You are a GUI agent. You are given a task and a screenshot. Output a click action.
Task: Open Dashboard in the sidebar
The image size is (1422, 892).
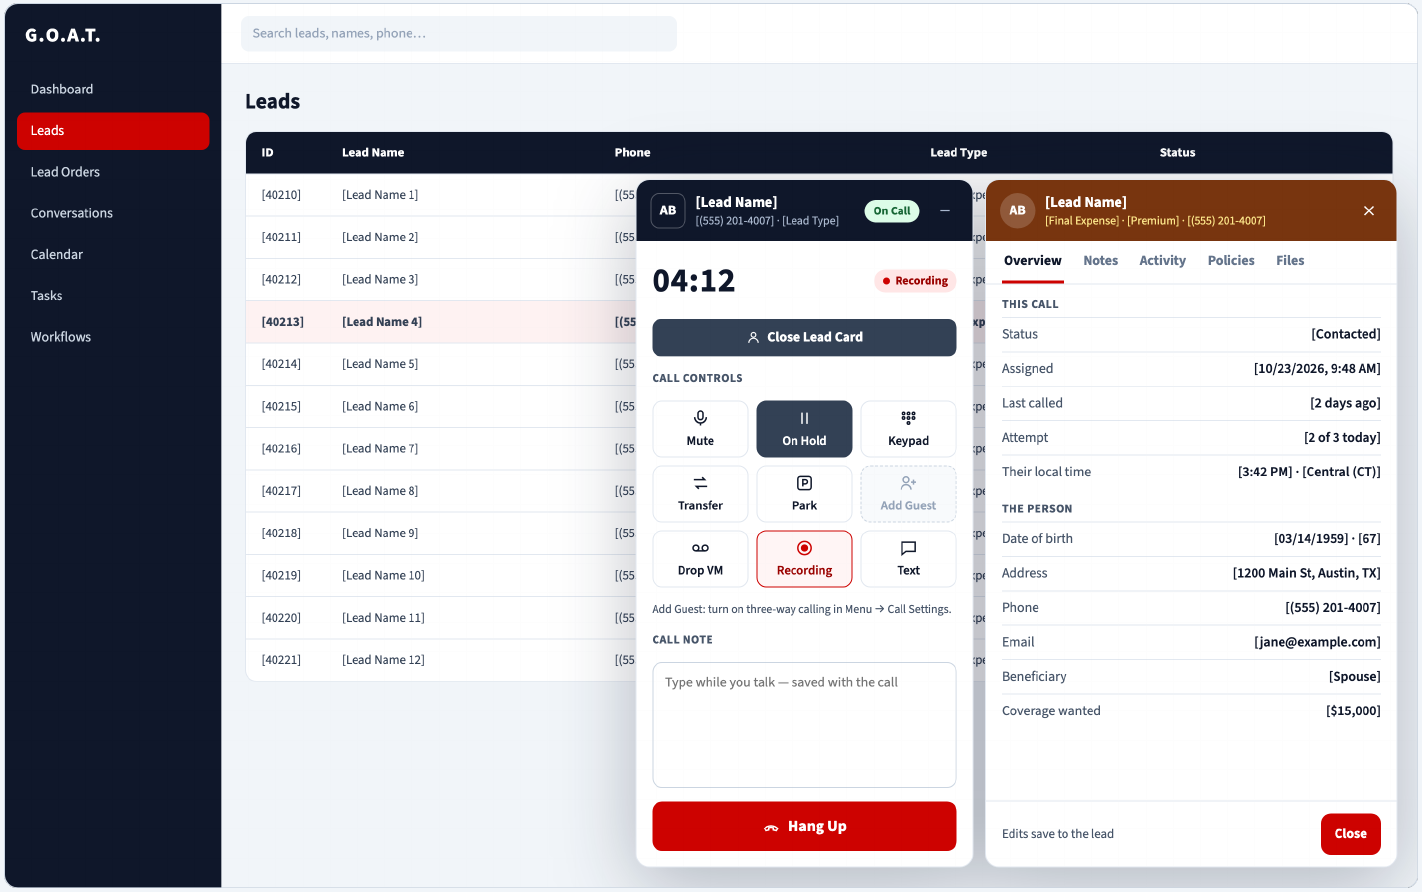(x=113, y=89)
